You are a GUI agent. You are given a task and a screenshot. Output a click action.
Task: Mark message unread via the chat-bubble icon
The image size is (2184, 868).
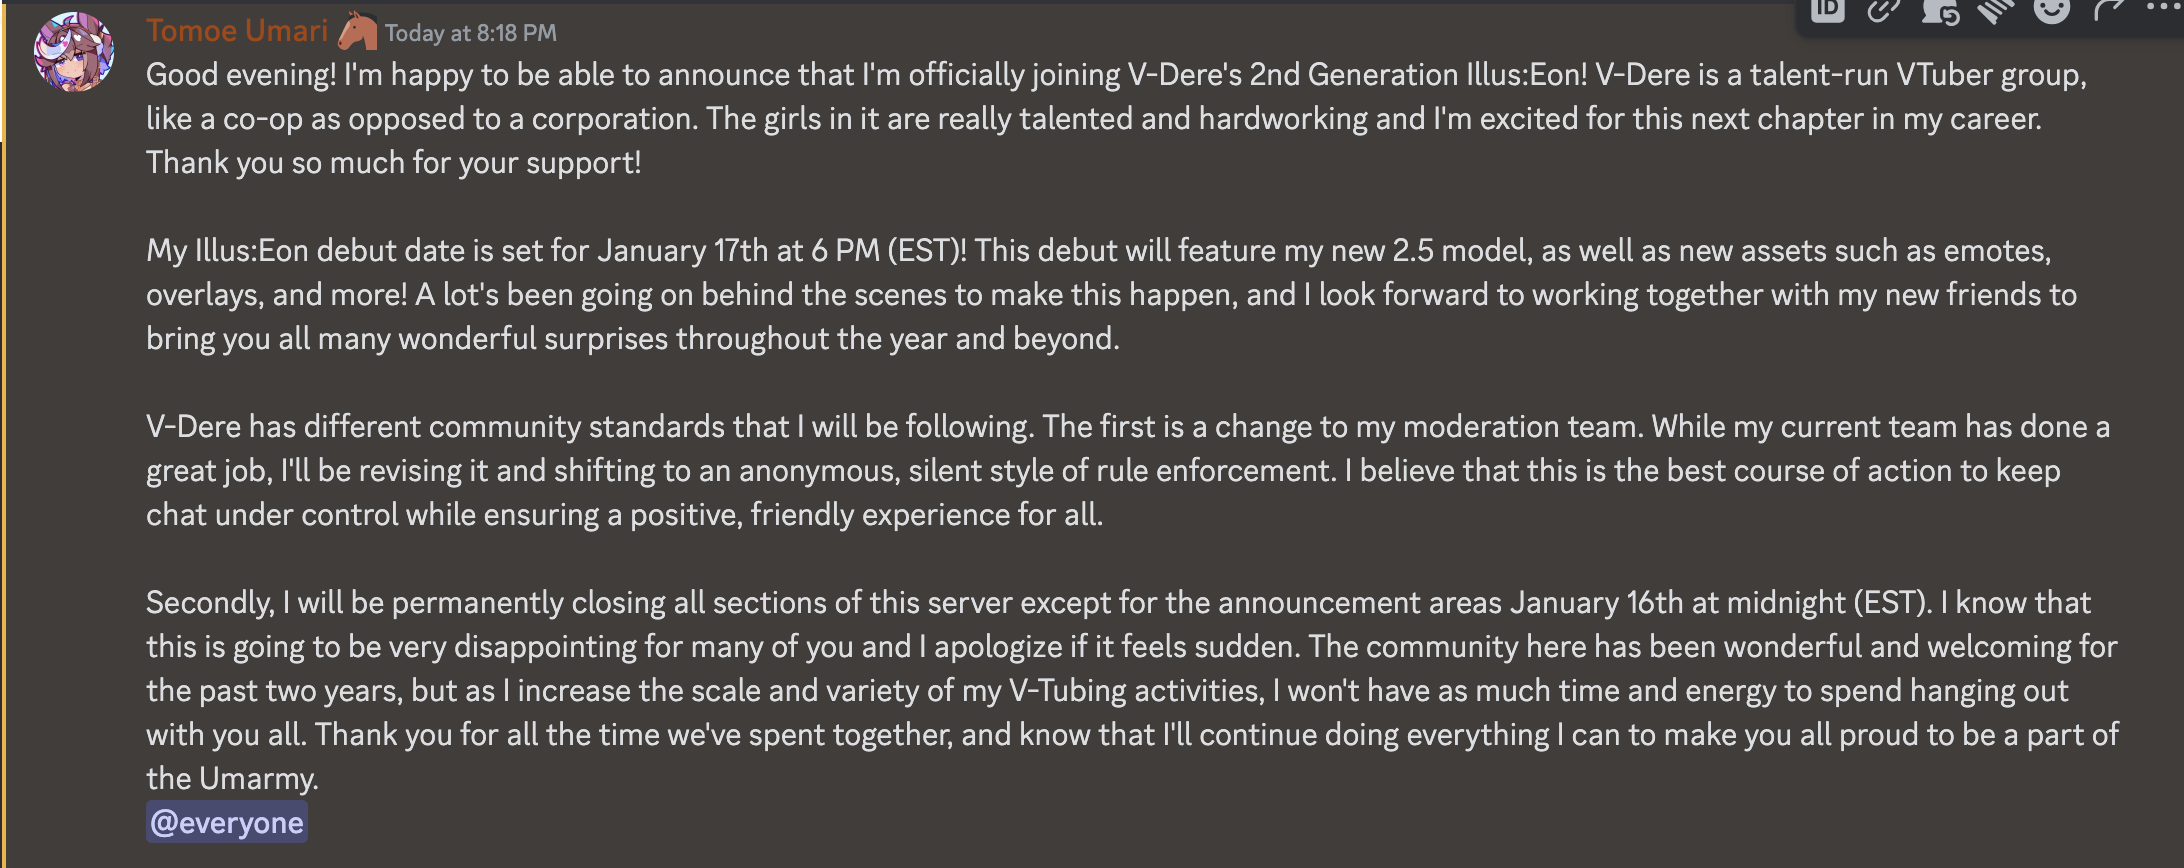tap(1940, 10)
